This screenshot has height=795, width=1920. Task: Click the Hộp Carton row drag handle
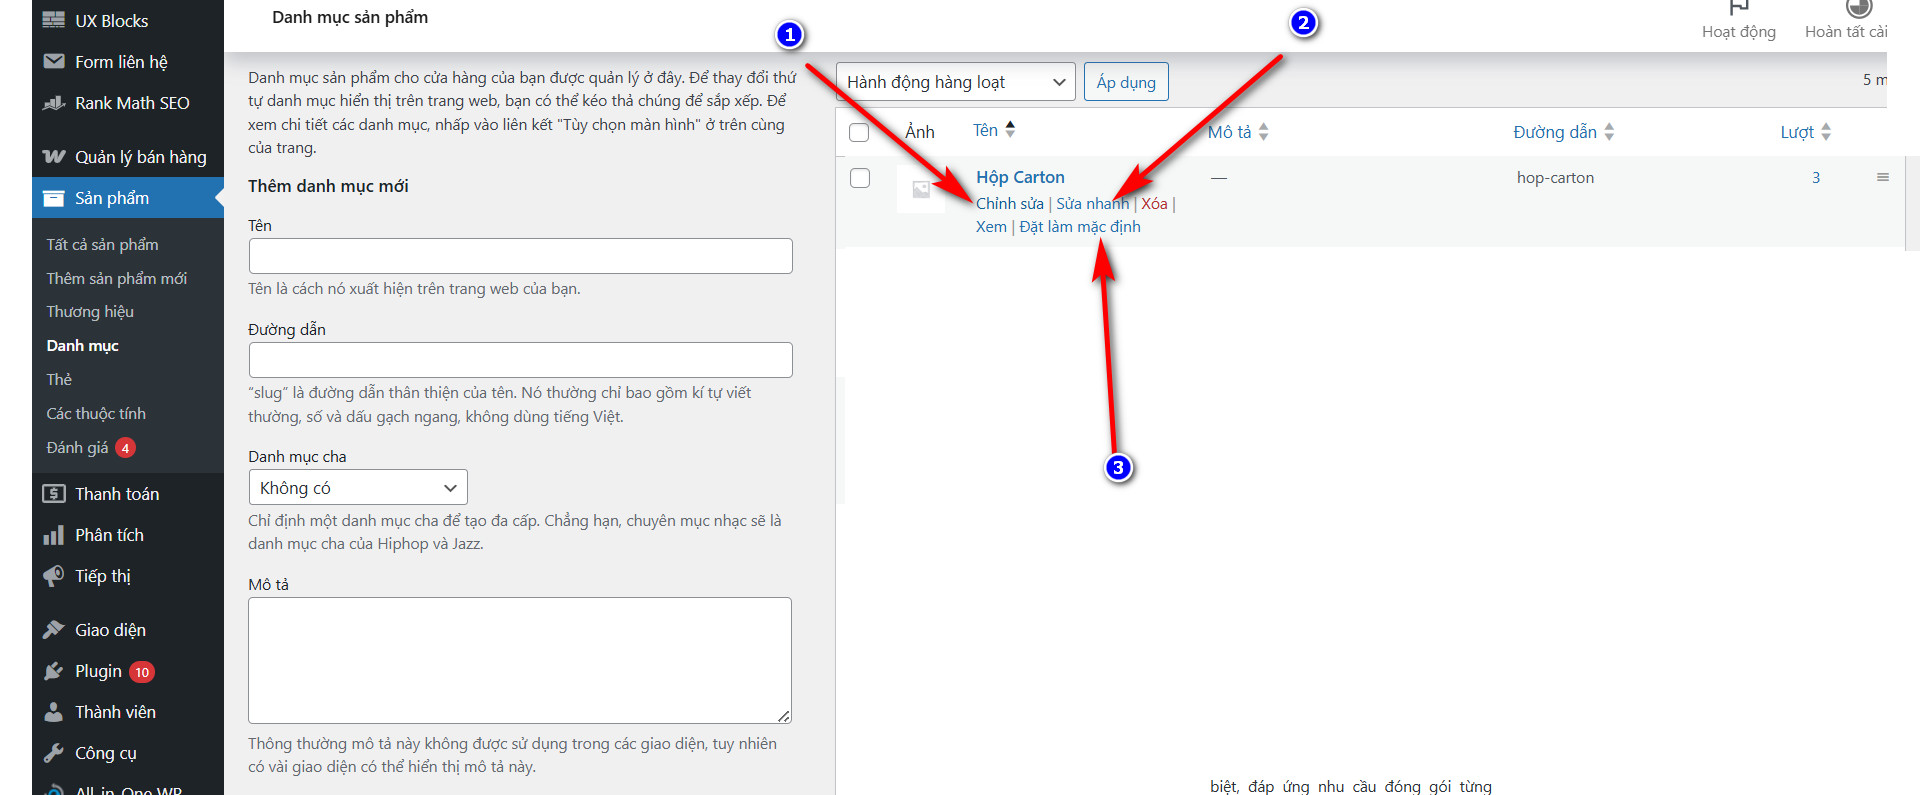(1883, 177)
